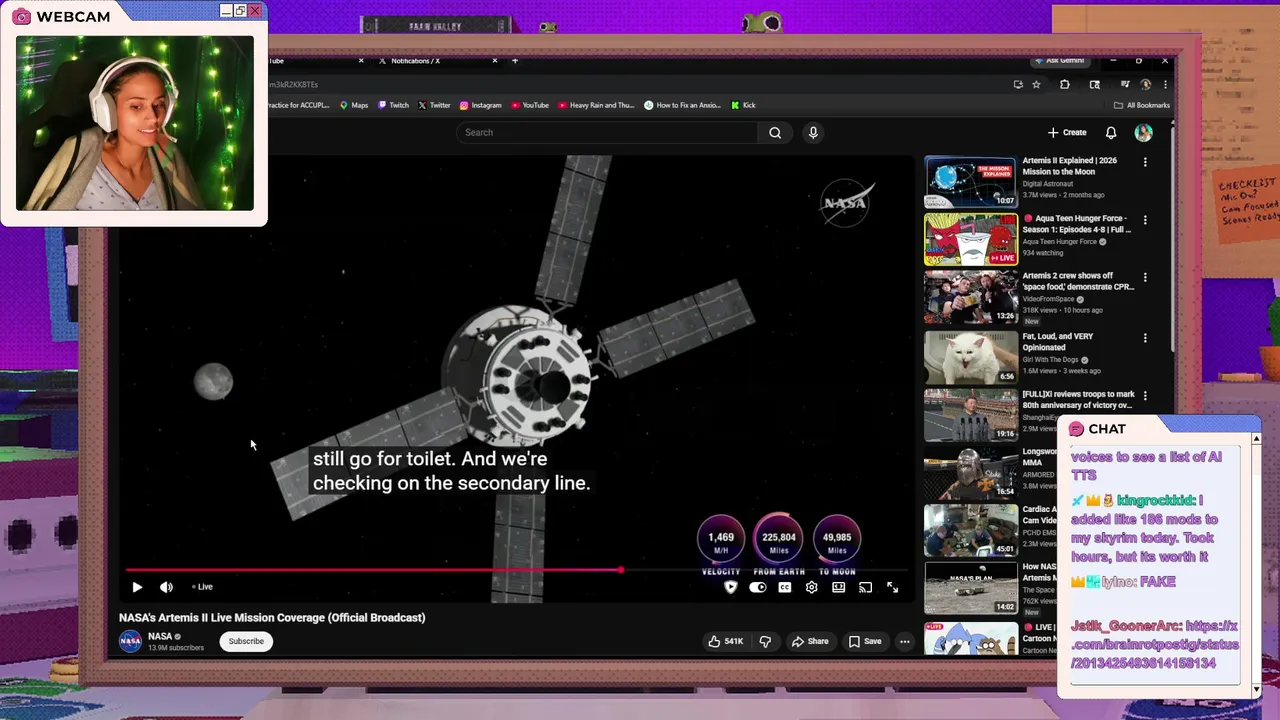Dislike the Artemis II video
This screenshot has width=1280, height=720.
pyautogui.click(x=766, y=641)
